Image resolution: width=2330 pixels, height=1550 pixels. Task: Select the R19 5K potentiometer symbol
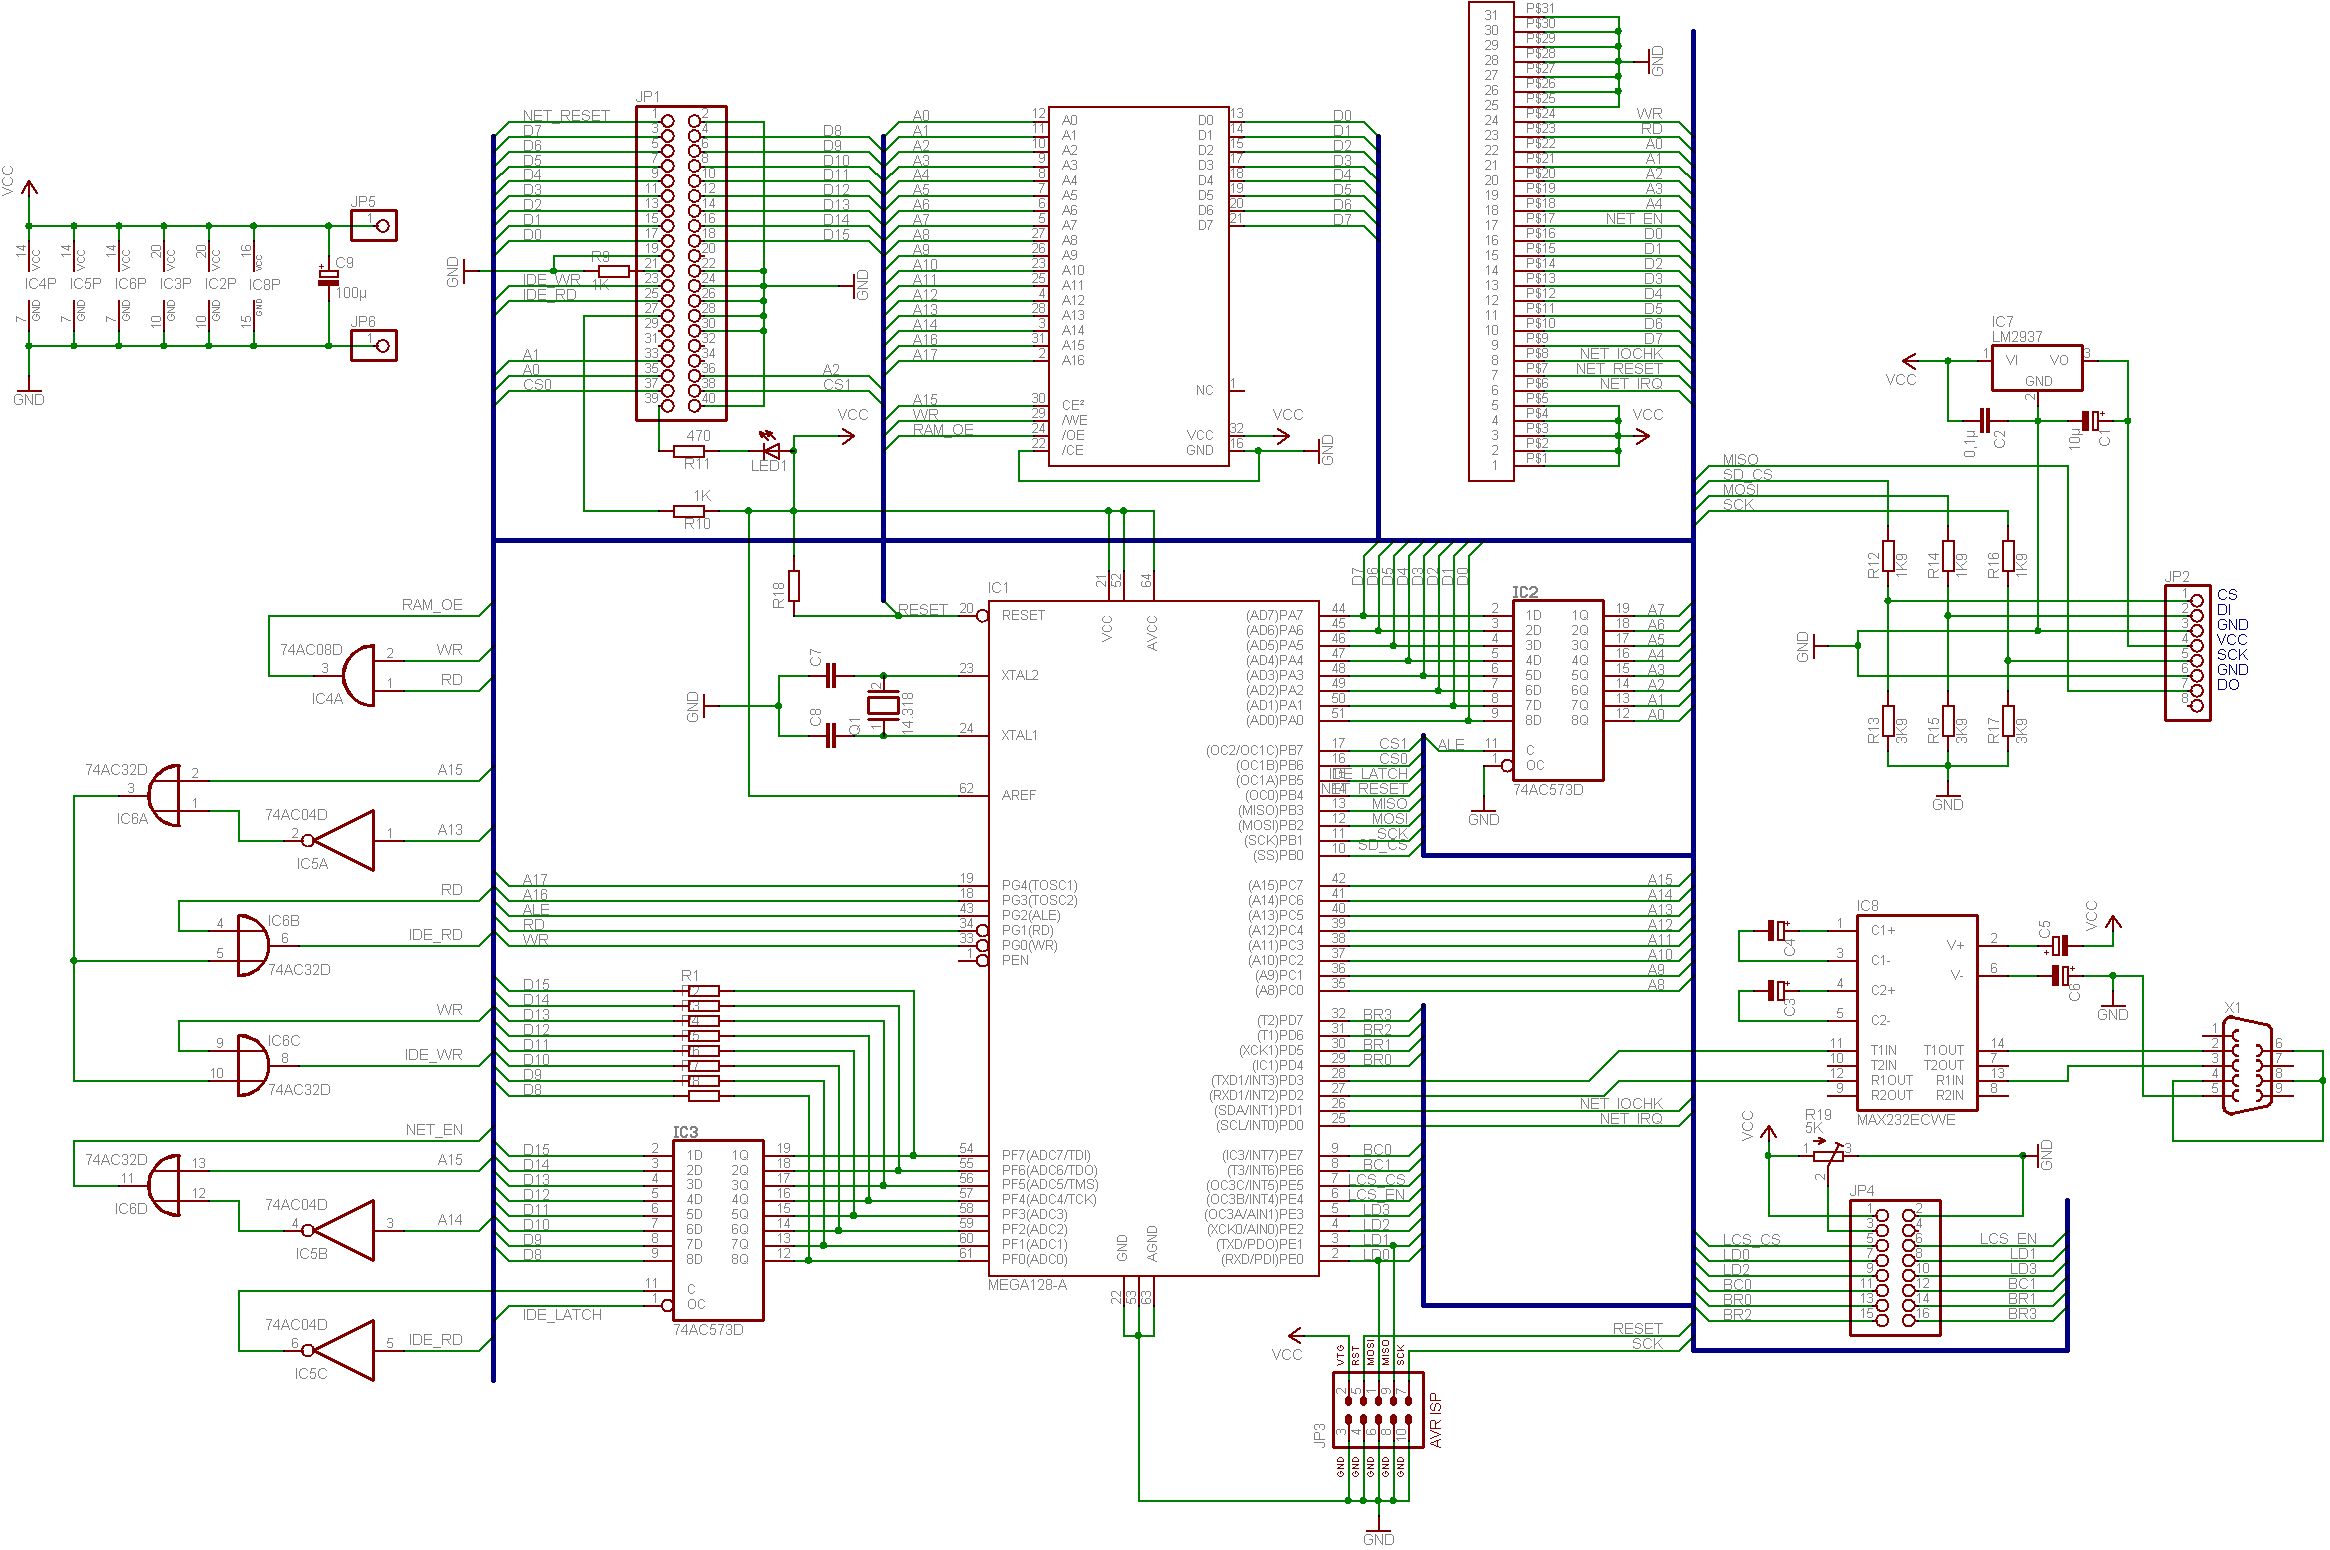point(1827,1155)
